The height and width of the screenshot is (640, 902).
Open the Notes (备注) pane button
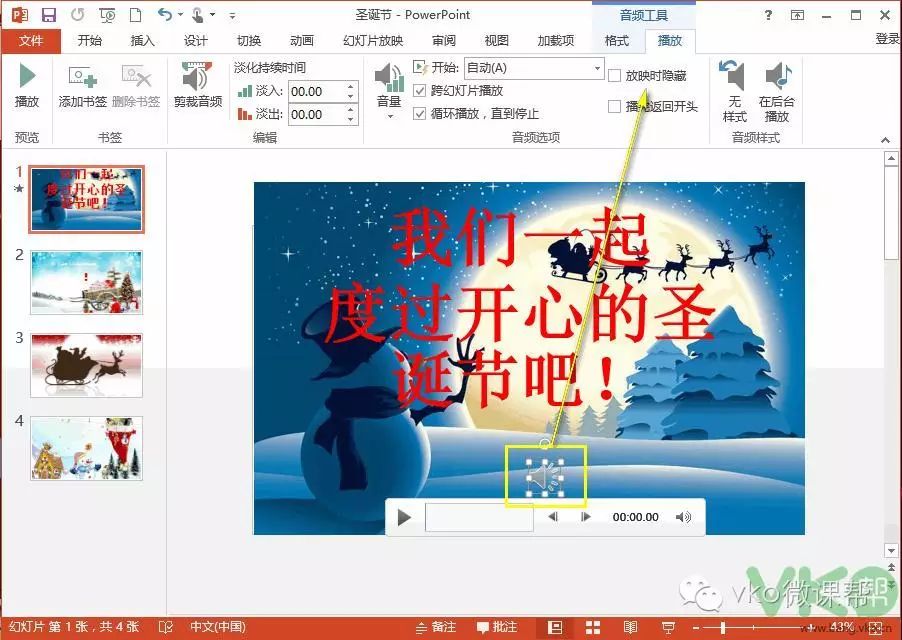(x=436, y=627)
